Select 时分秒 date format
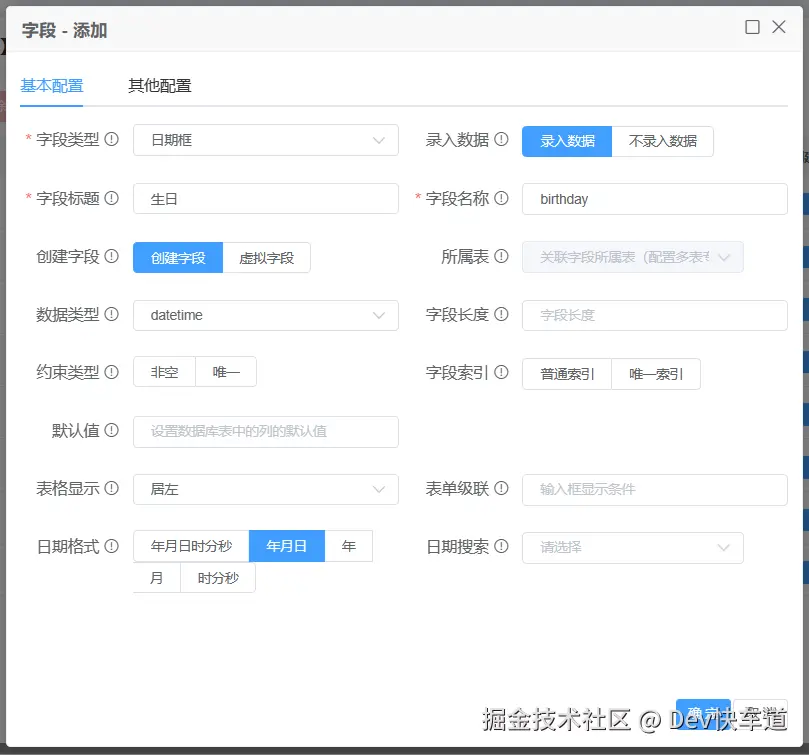Image resolution: width=809 pixels, height=755 pixels. click(218, 577)
